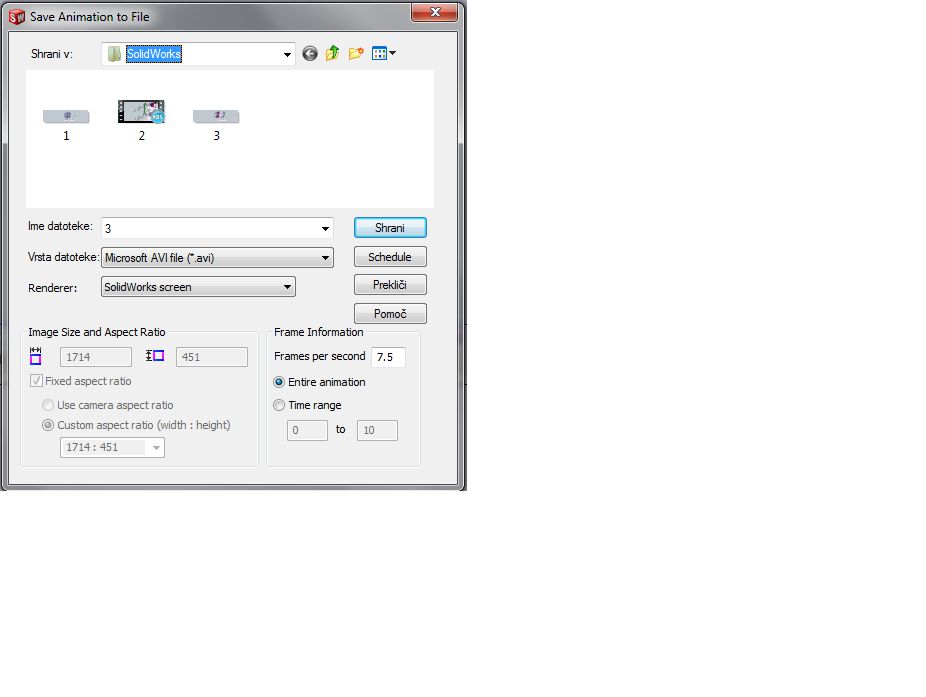The height and width of the screenshot is (697, 926).
Task: Open help with the Pomoč button
Action: [x=390, y=314]
